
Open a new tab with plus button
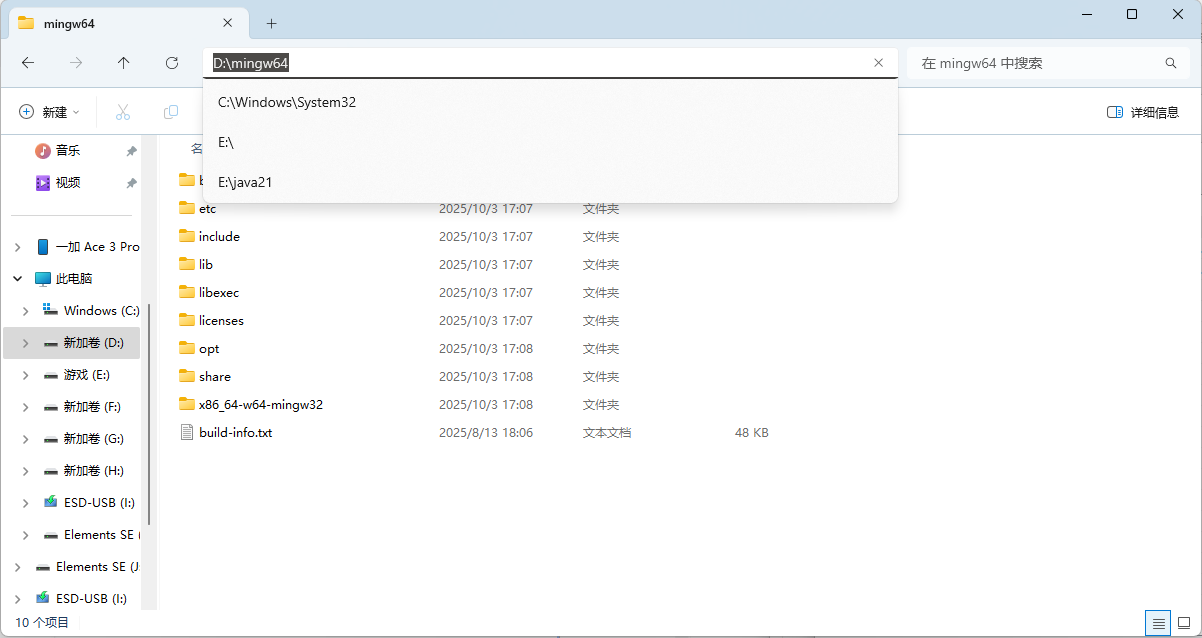click(x=271, y=23)
